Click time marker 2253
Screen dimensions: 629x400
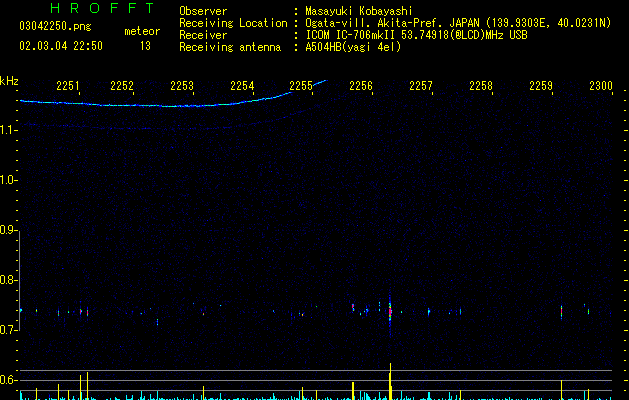[x=182, y=86]
